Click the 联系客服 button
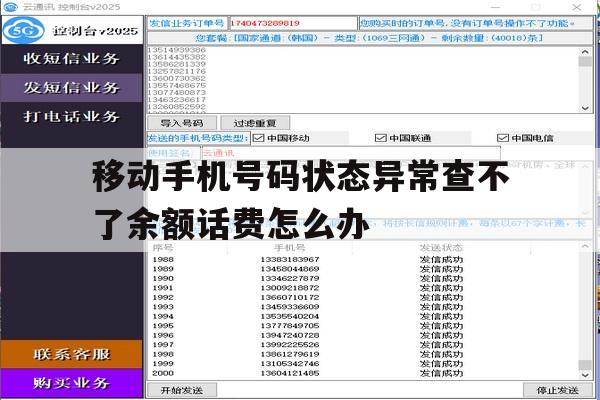Viewport: 600px width, 400px height. click(x=72, y=354)
